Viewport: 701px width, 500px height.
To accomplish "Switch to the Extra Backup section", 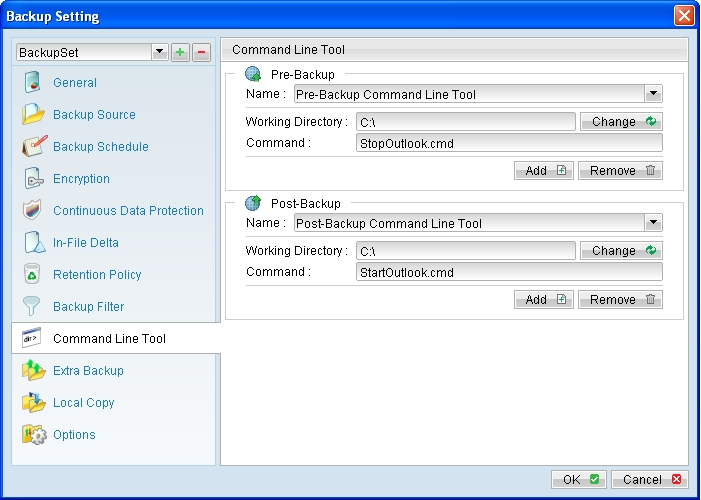I will pyautogui.click(x=88, y=371).
